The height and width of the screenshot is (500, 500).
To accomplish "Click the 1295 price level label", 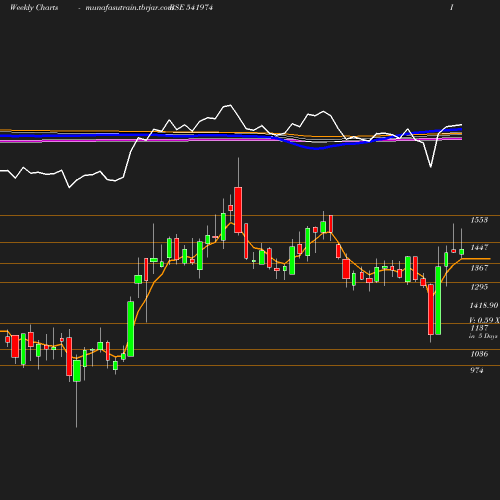I will (479, 287).
